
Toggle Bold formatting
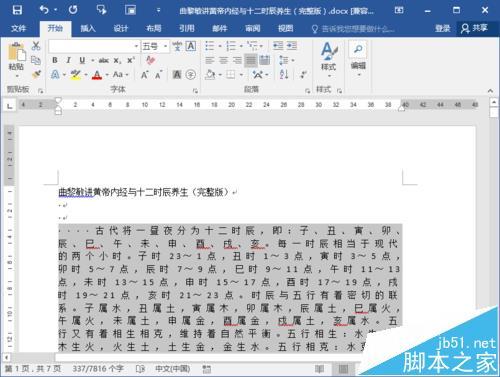[55, 60]
